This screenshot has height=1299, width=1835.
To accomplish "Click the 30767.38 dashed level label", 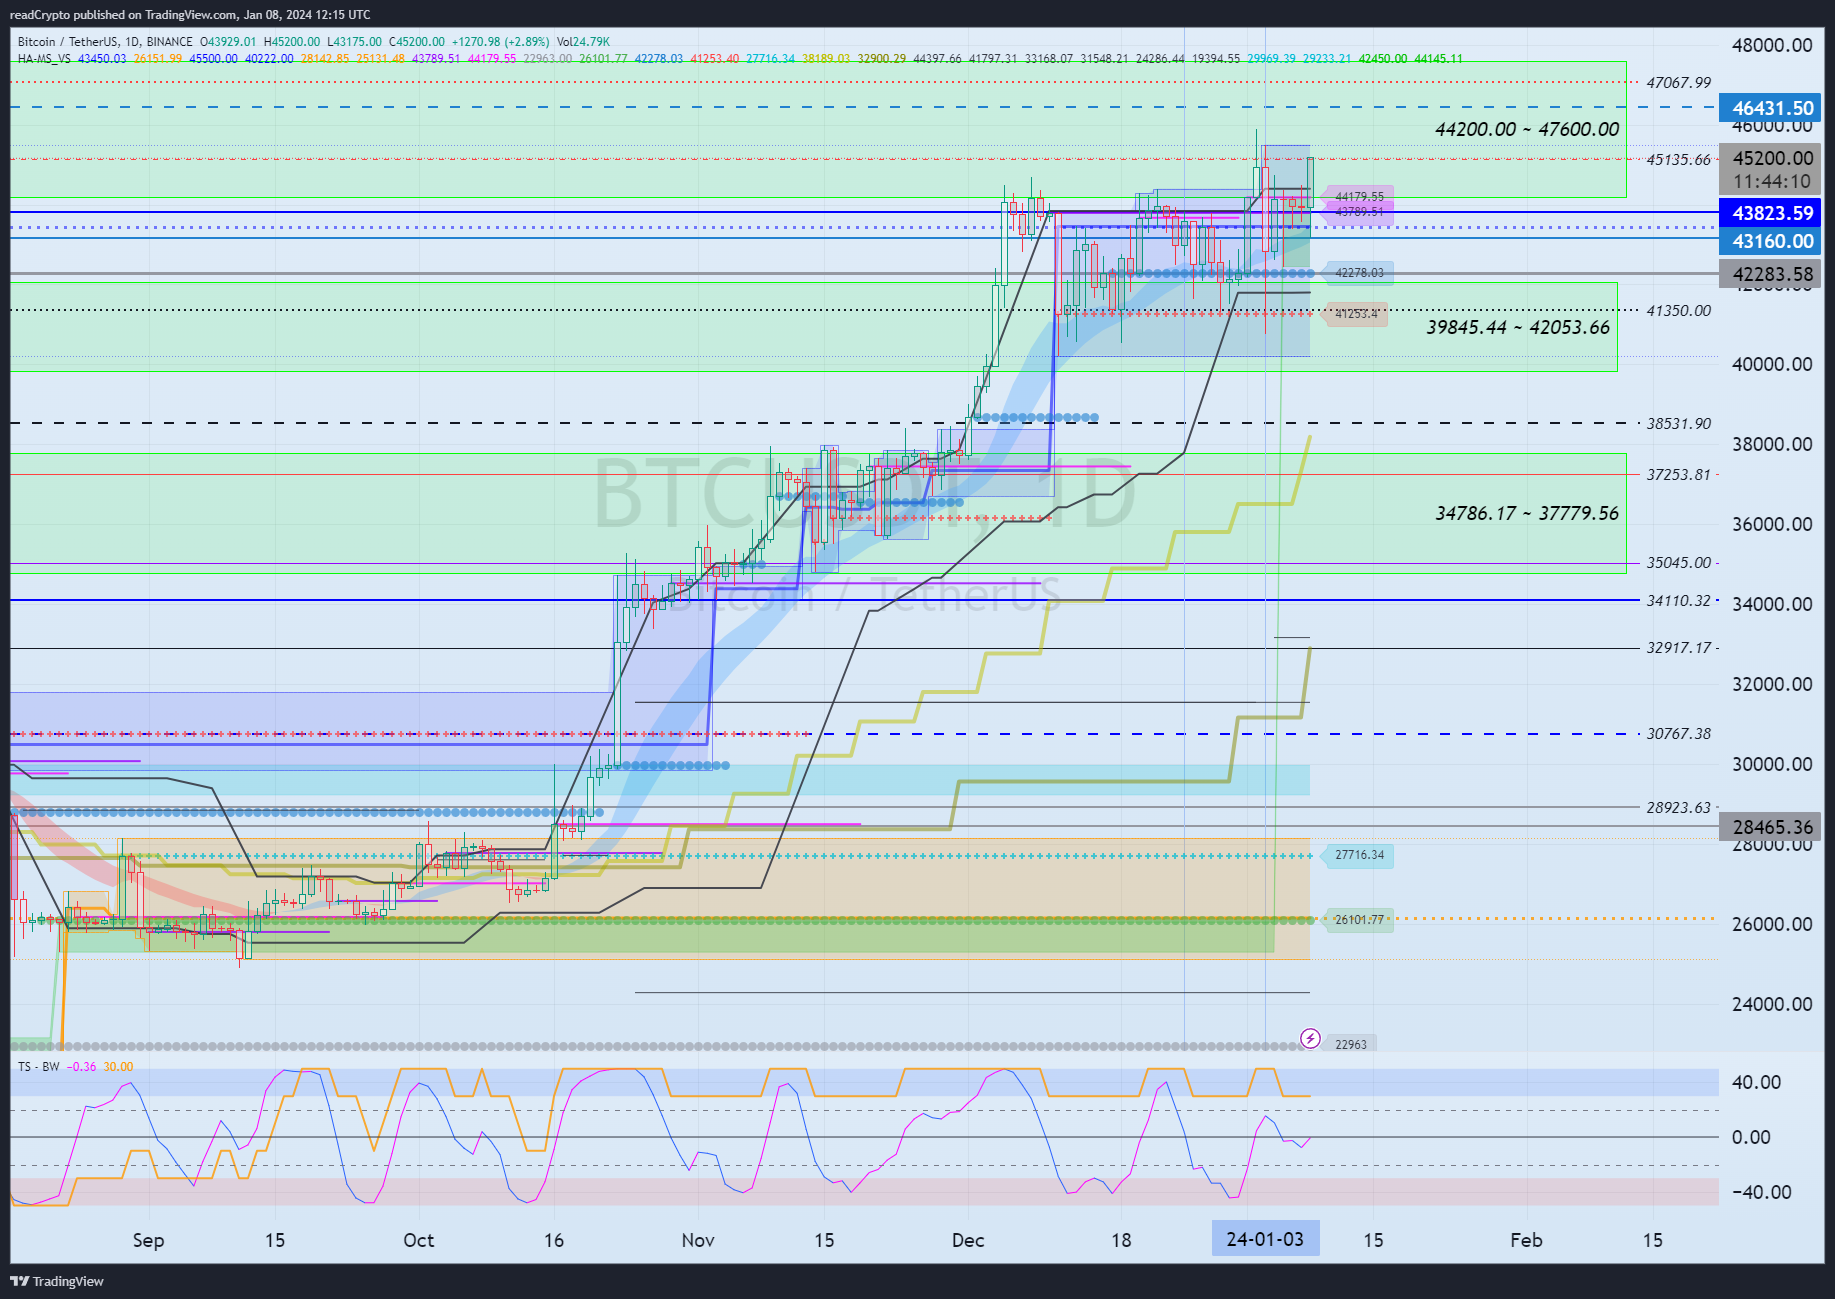I will click(1679, 734).
